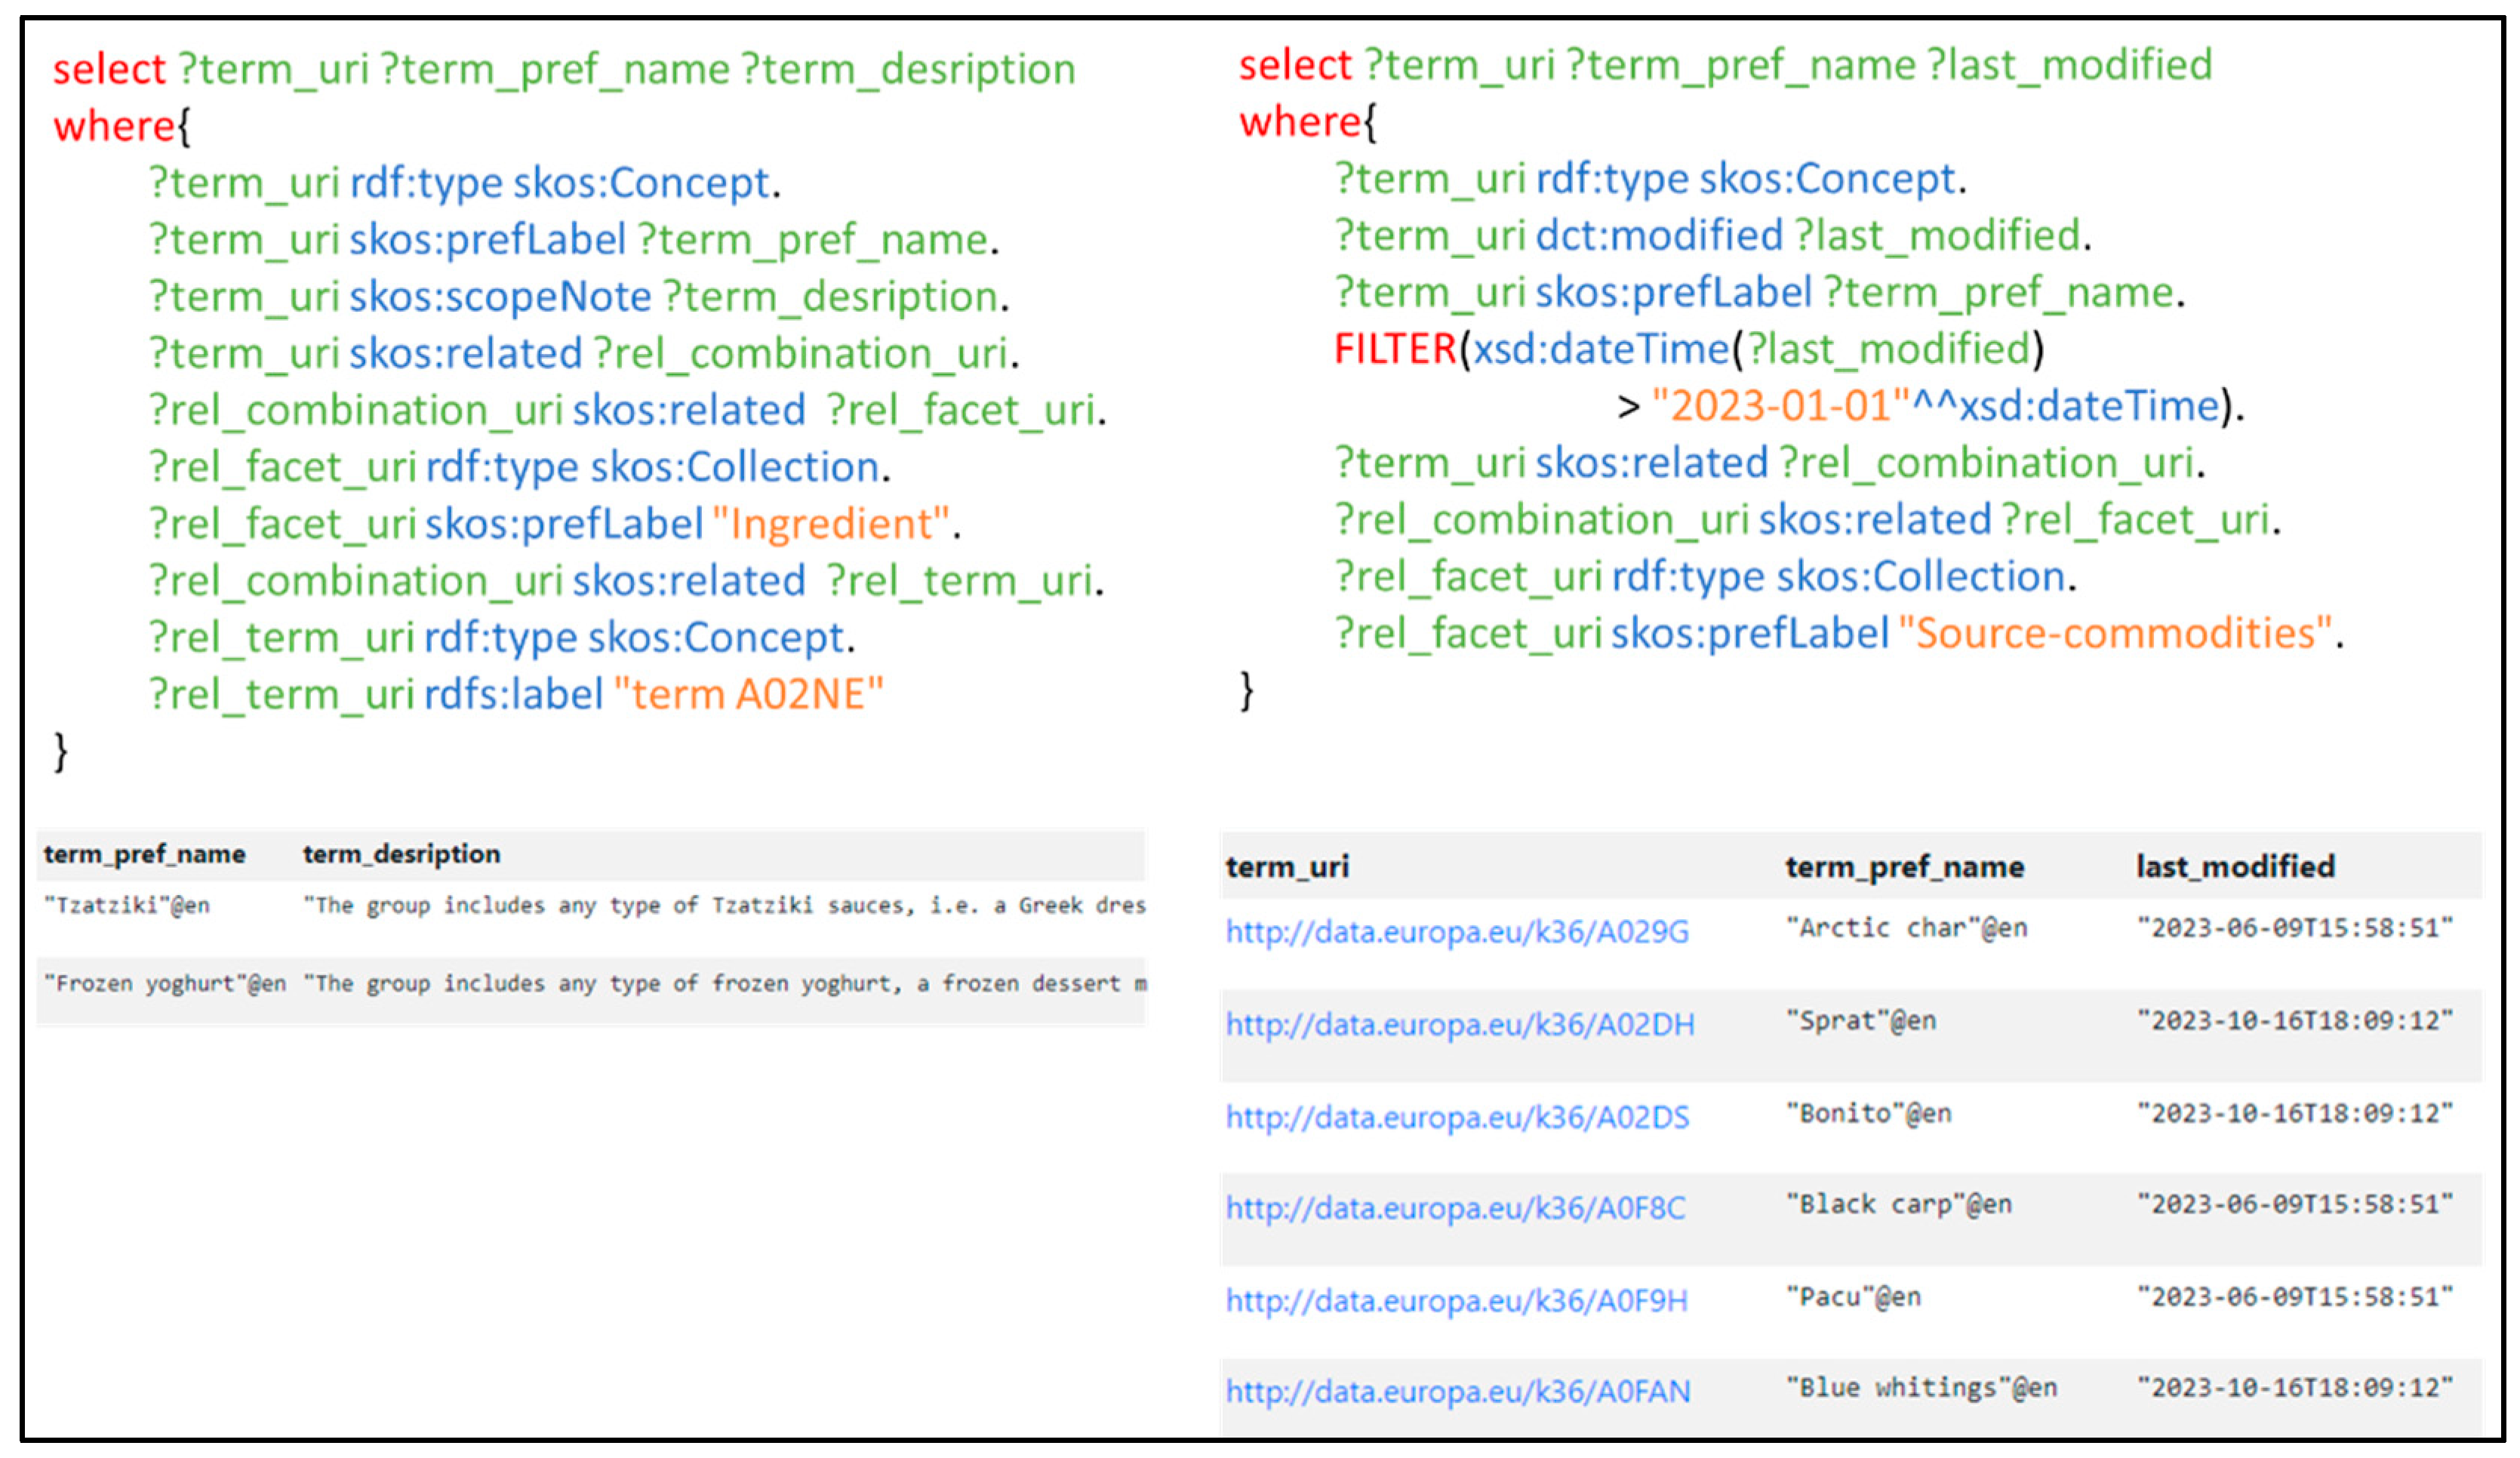Click the "Source-commodities" literal in query
The width and height of the screenshot is (2520, 1458).
[2115, 633]
